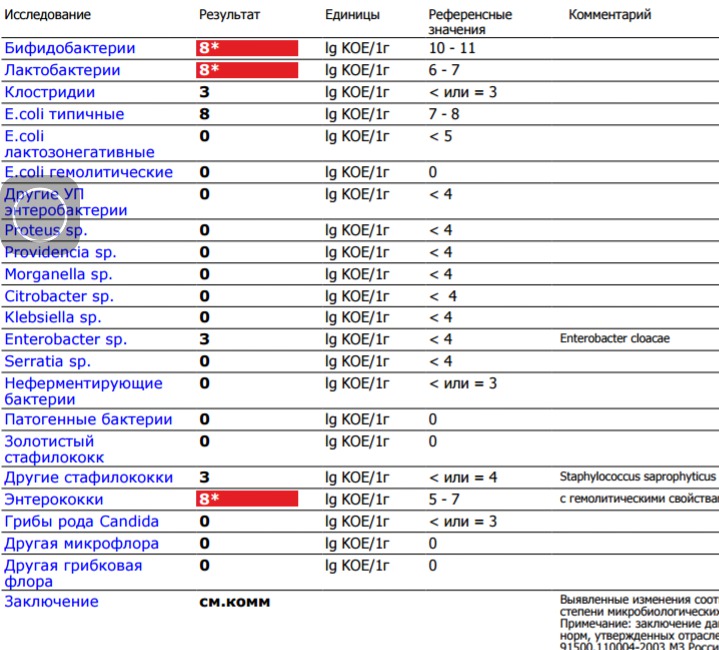
Task: Open the Грибы рода Candida link
Action: click(x=82, y=522)
